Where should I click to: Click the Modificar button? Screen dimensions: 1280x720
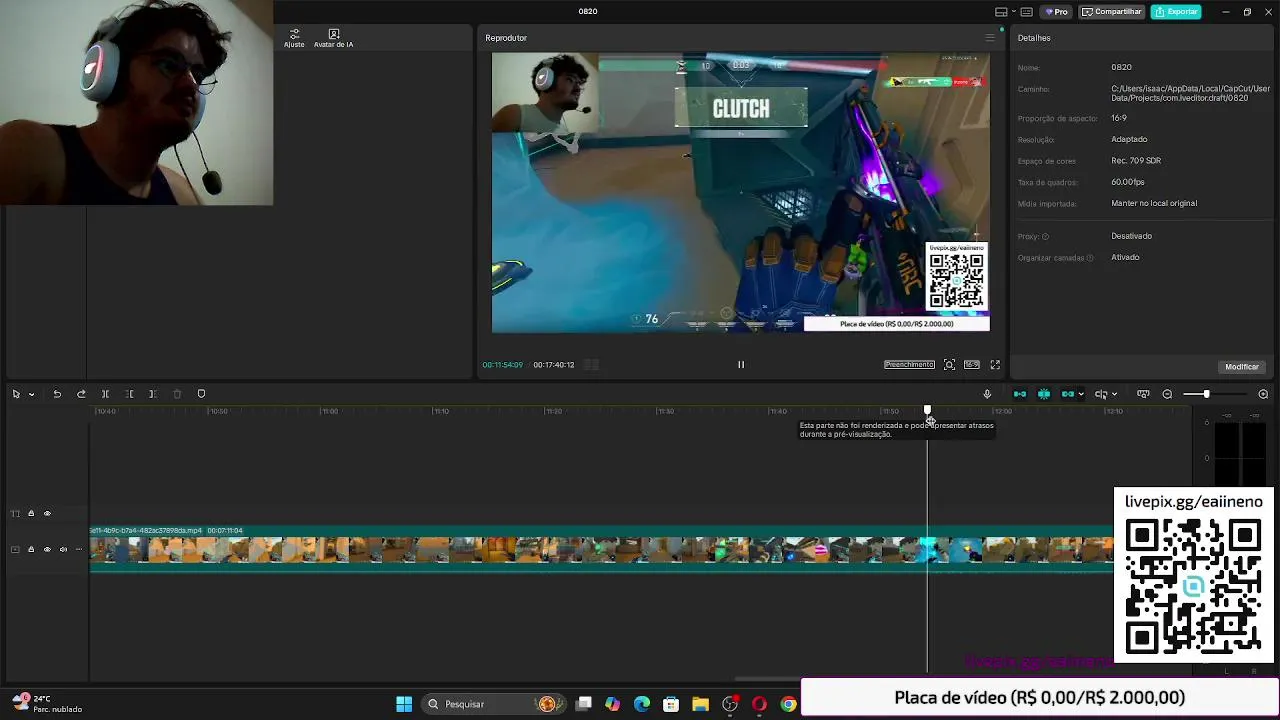tap(1241, 367)
